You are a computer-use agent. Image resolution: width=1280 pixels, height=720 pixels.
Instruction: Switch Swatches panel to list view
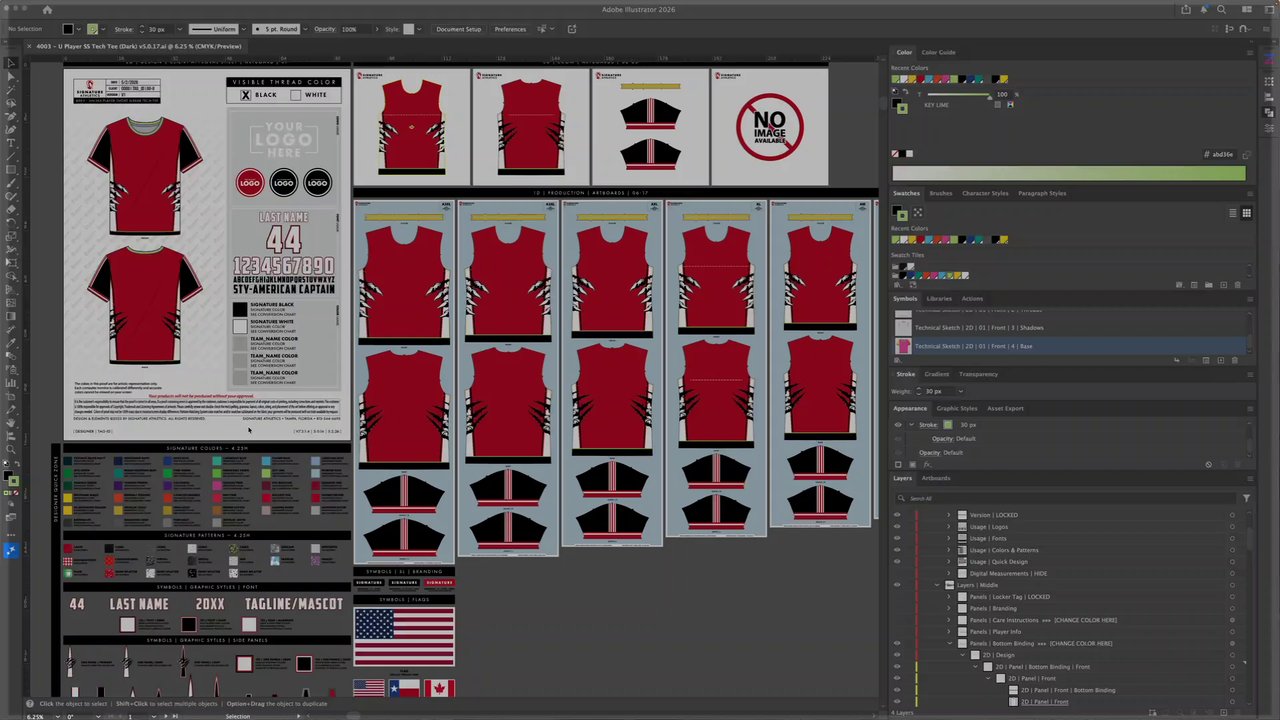(1233, 213)
